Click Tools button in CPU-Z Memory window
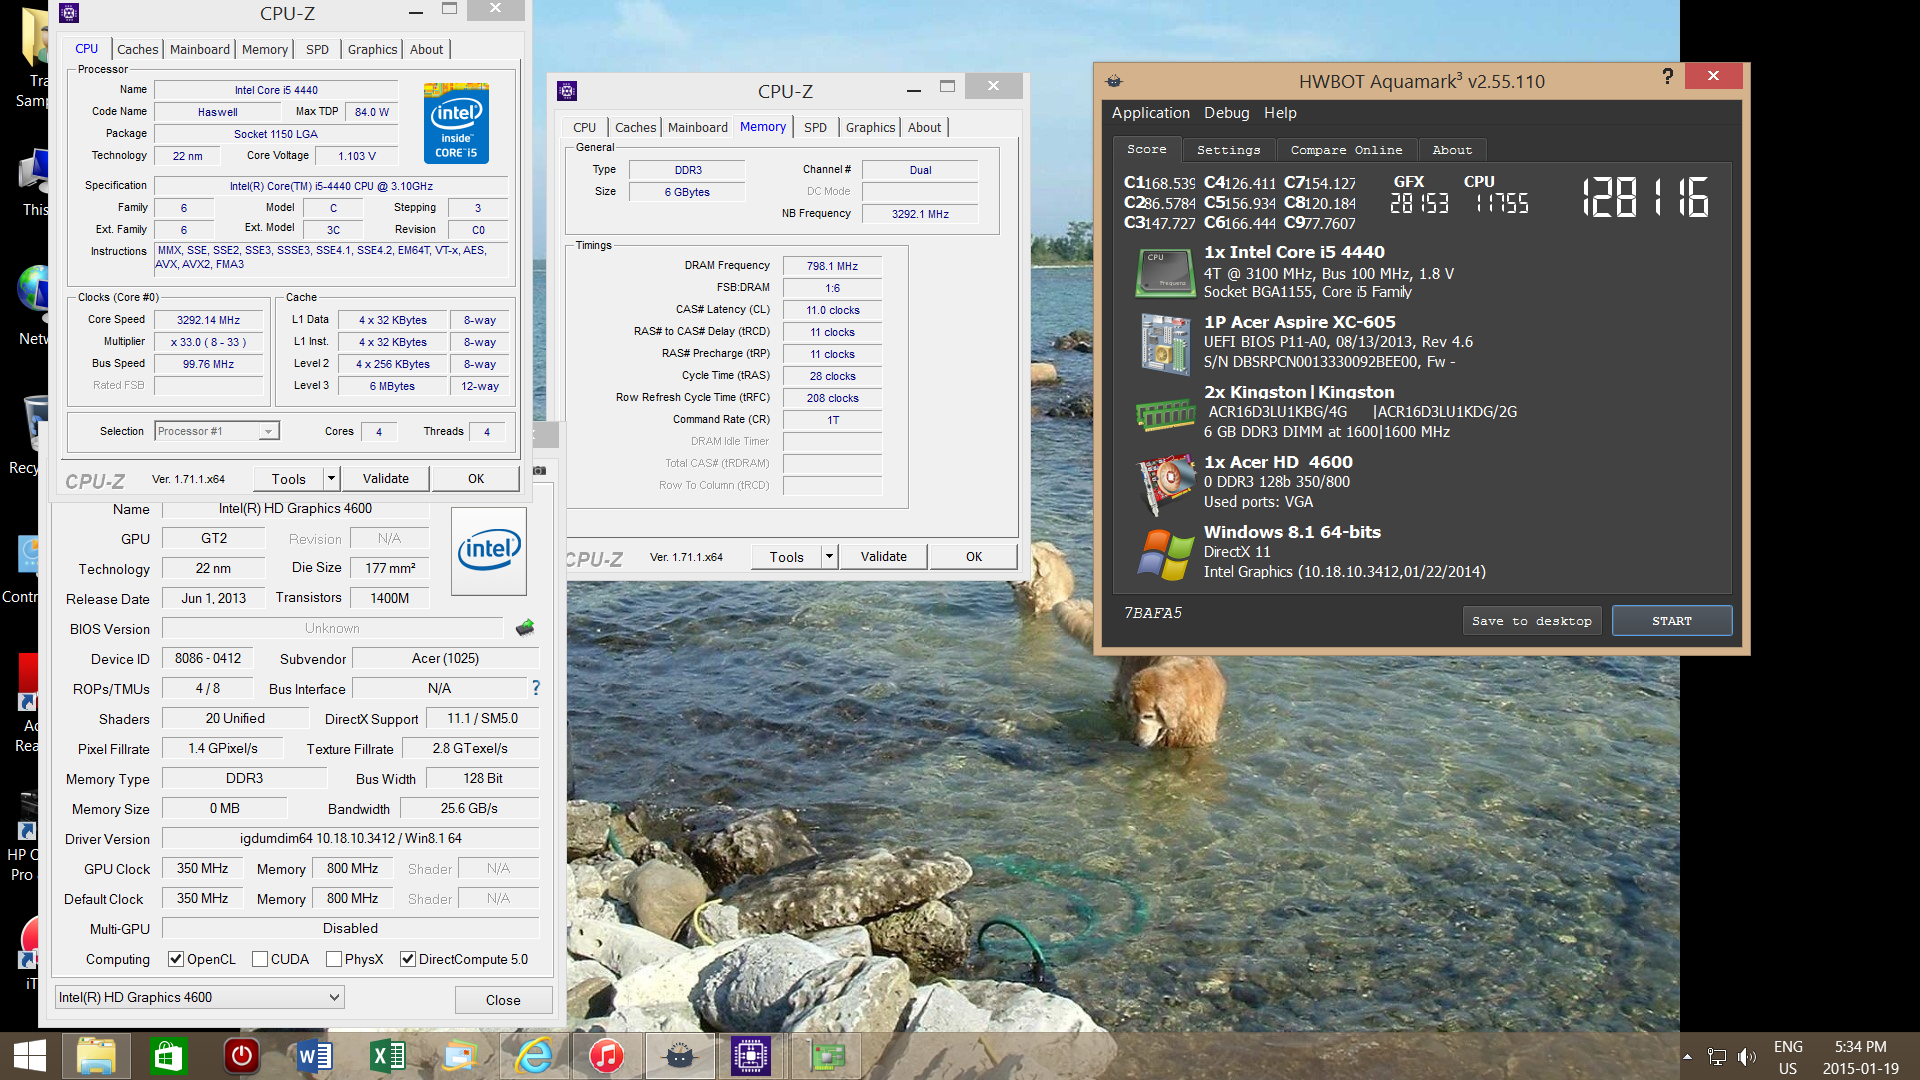The image size is (1920, 1080). (x=786, y=556)
